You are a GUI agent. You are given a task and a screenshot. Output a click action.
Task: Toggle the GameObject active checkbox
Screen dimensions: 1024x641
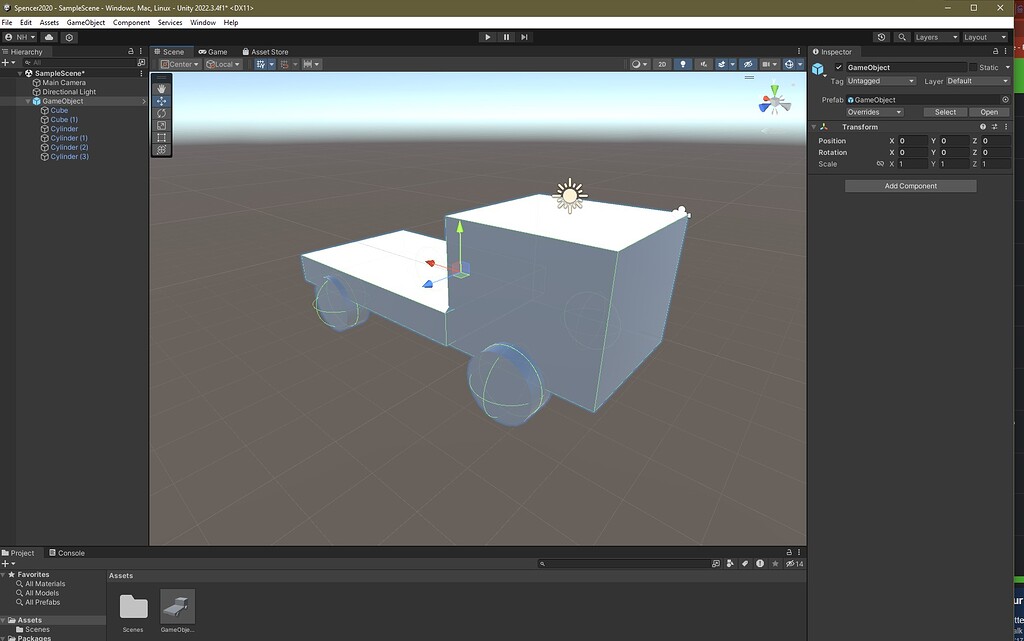(838, 68)
